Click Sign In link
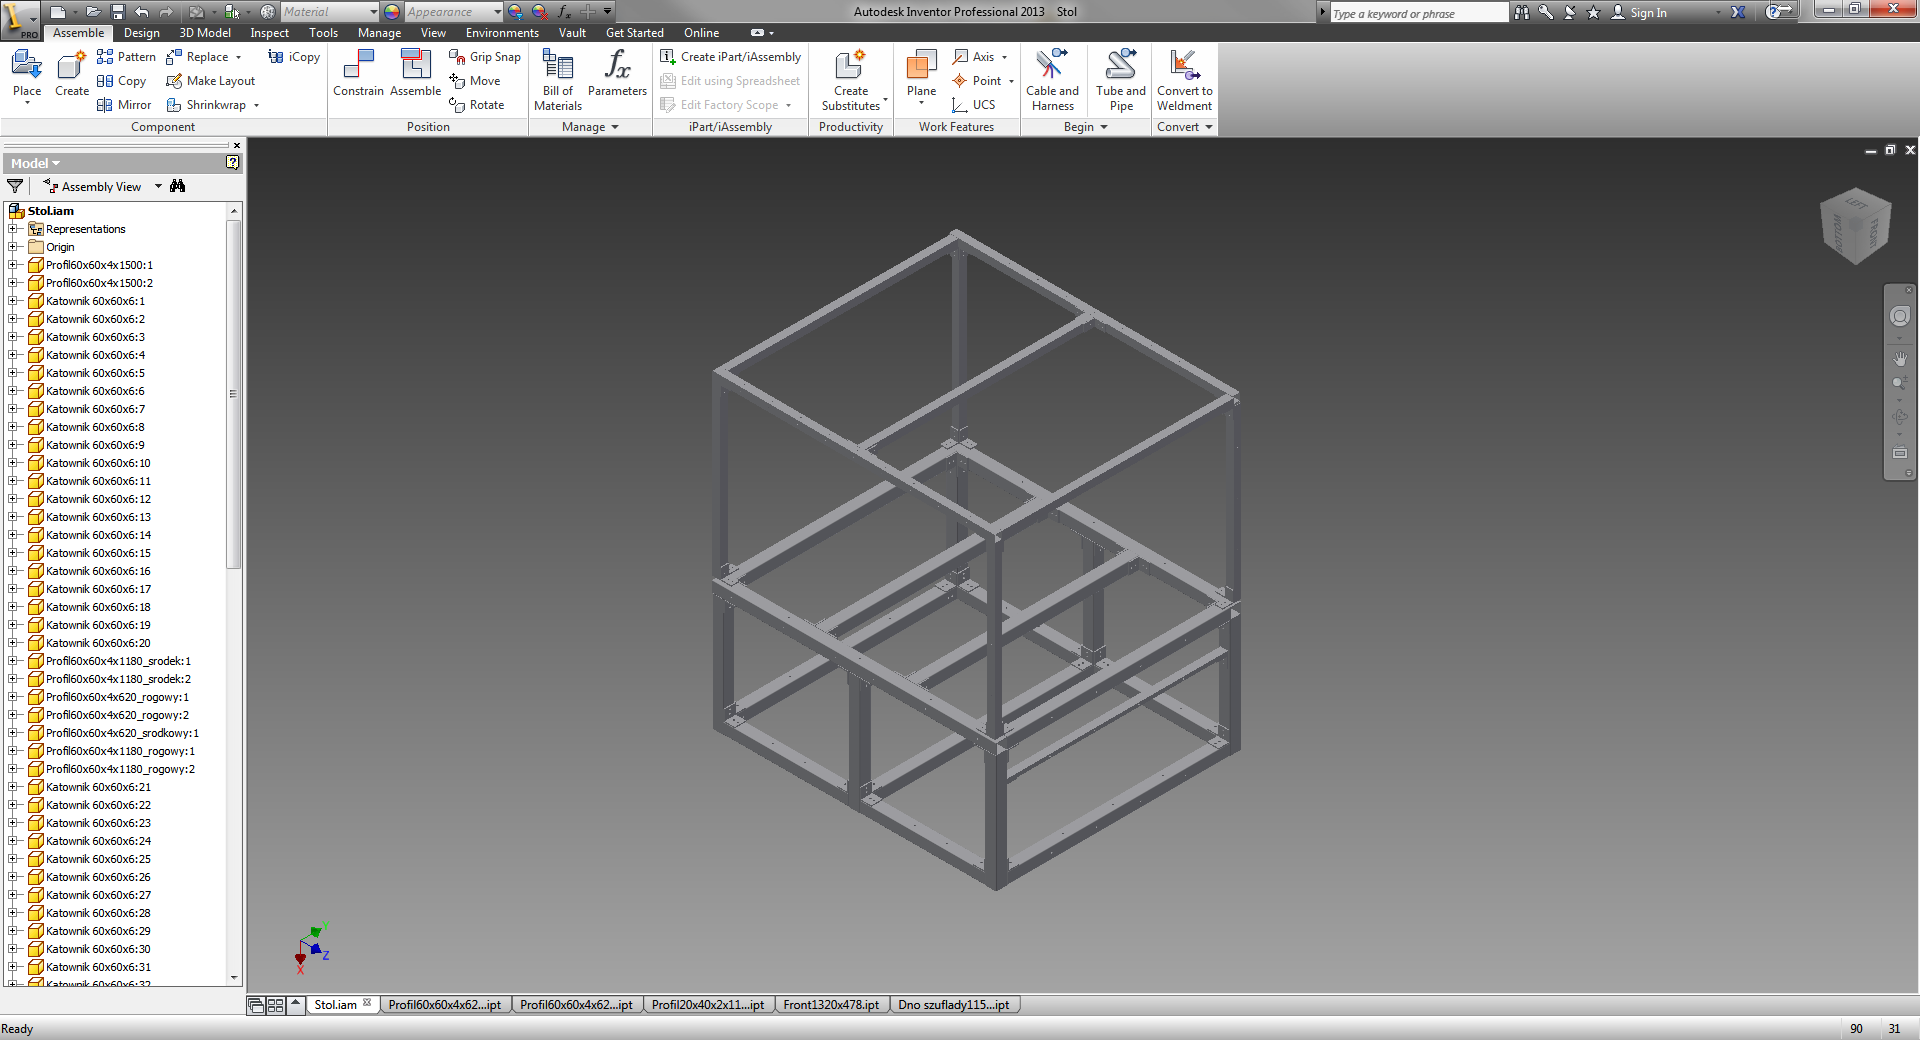 tap(1648, 13)
